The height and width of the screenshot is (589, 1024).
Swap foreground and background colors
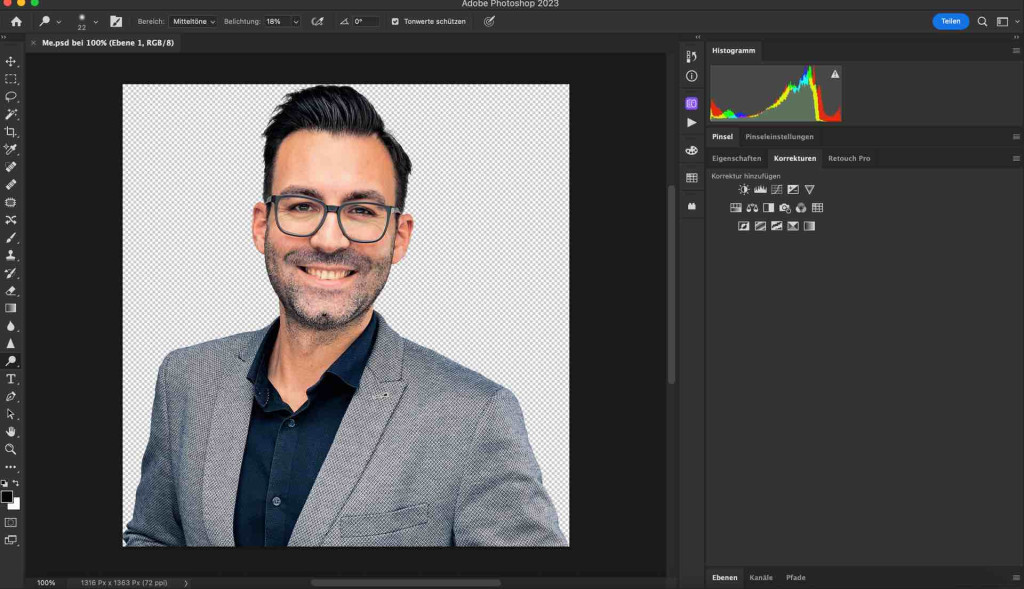point(16,483)
